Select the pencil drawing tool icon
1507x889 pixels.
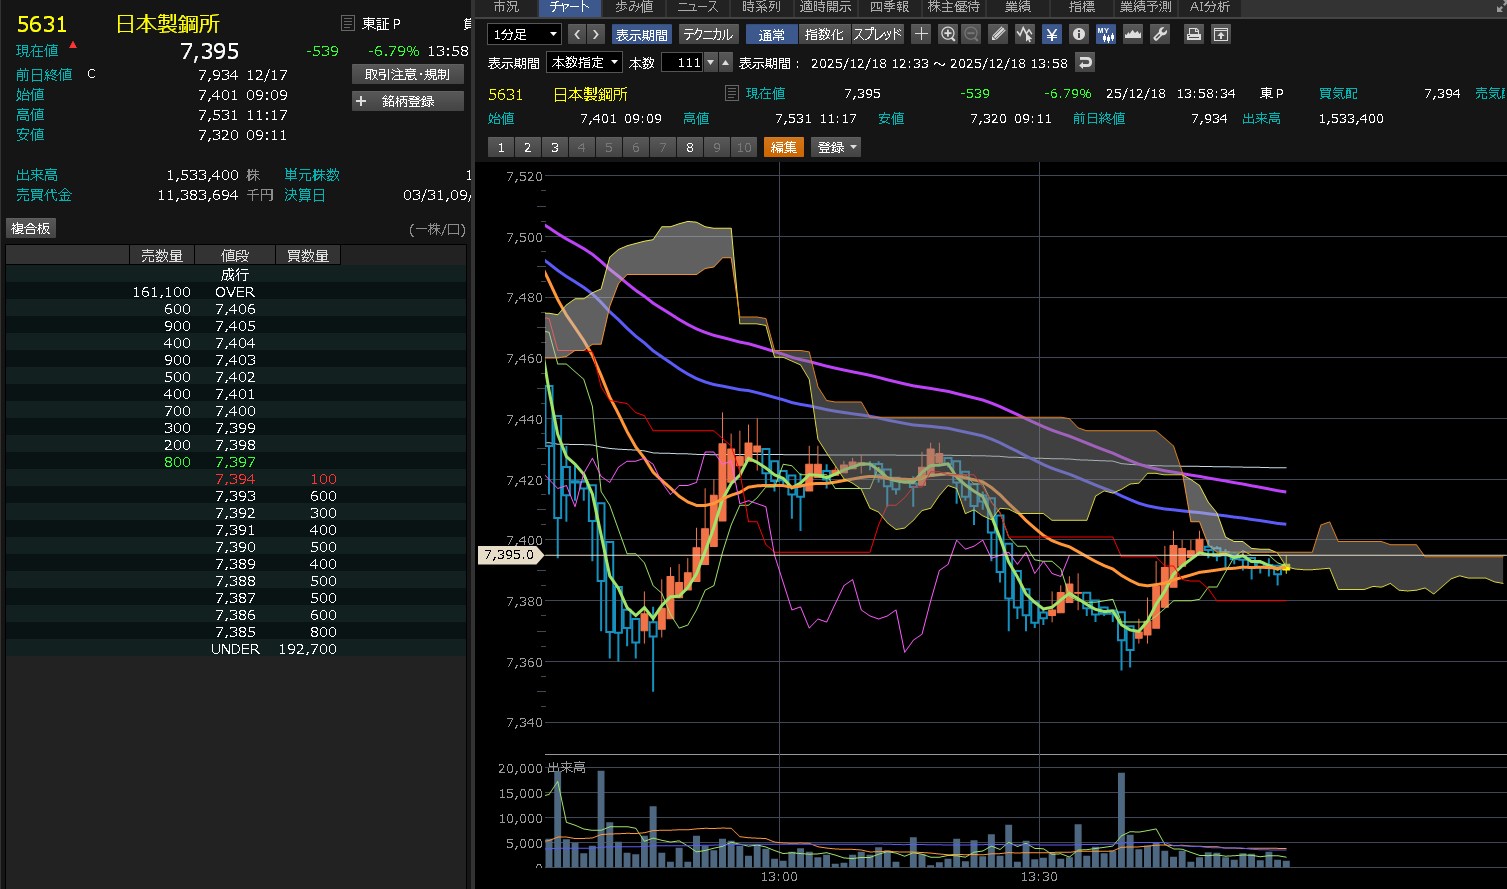pyautogui.click(x=998, y=34)
